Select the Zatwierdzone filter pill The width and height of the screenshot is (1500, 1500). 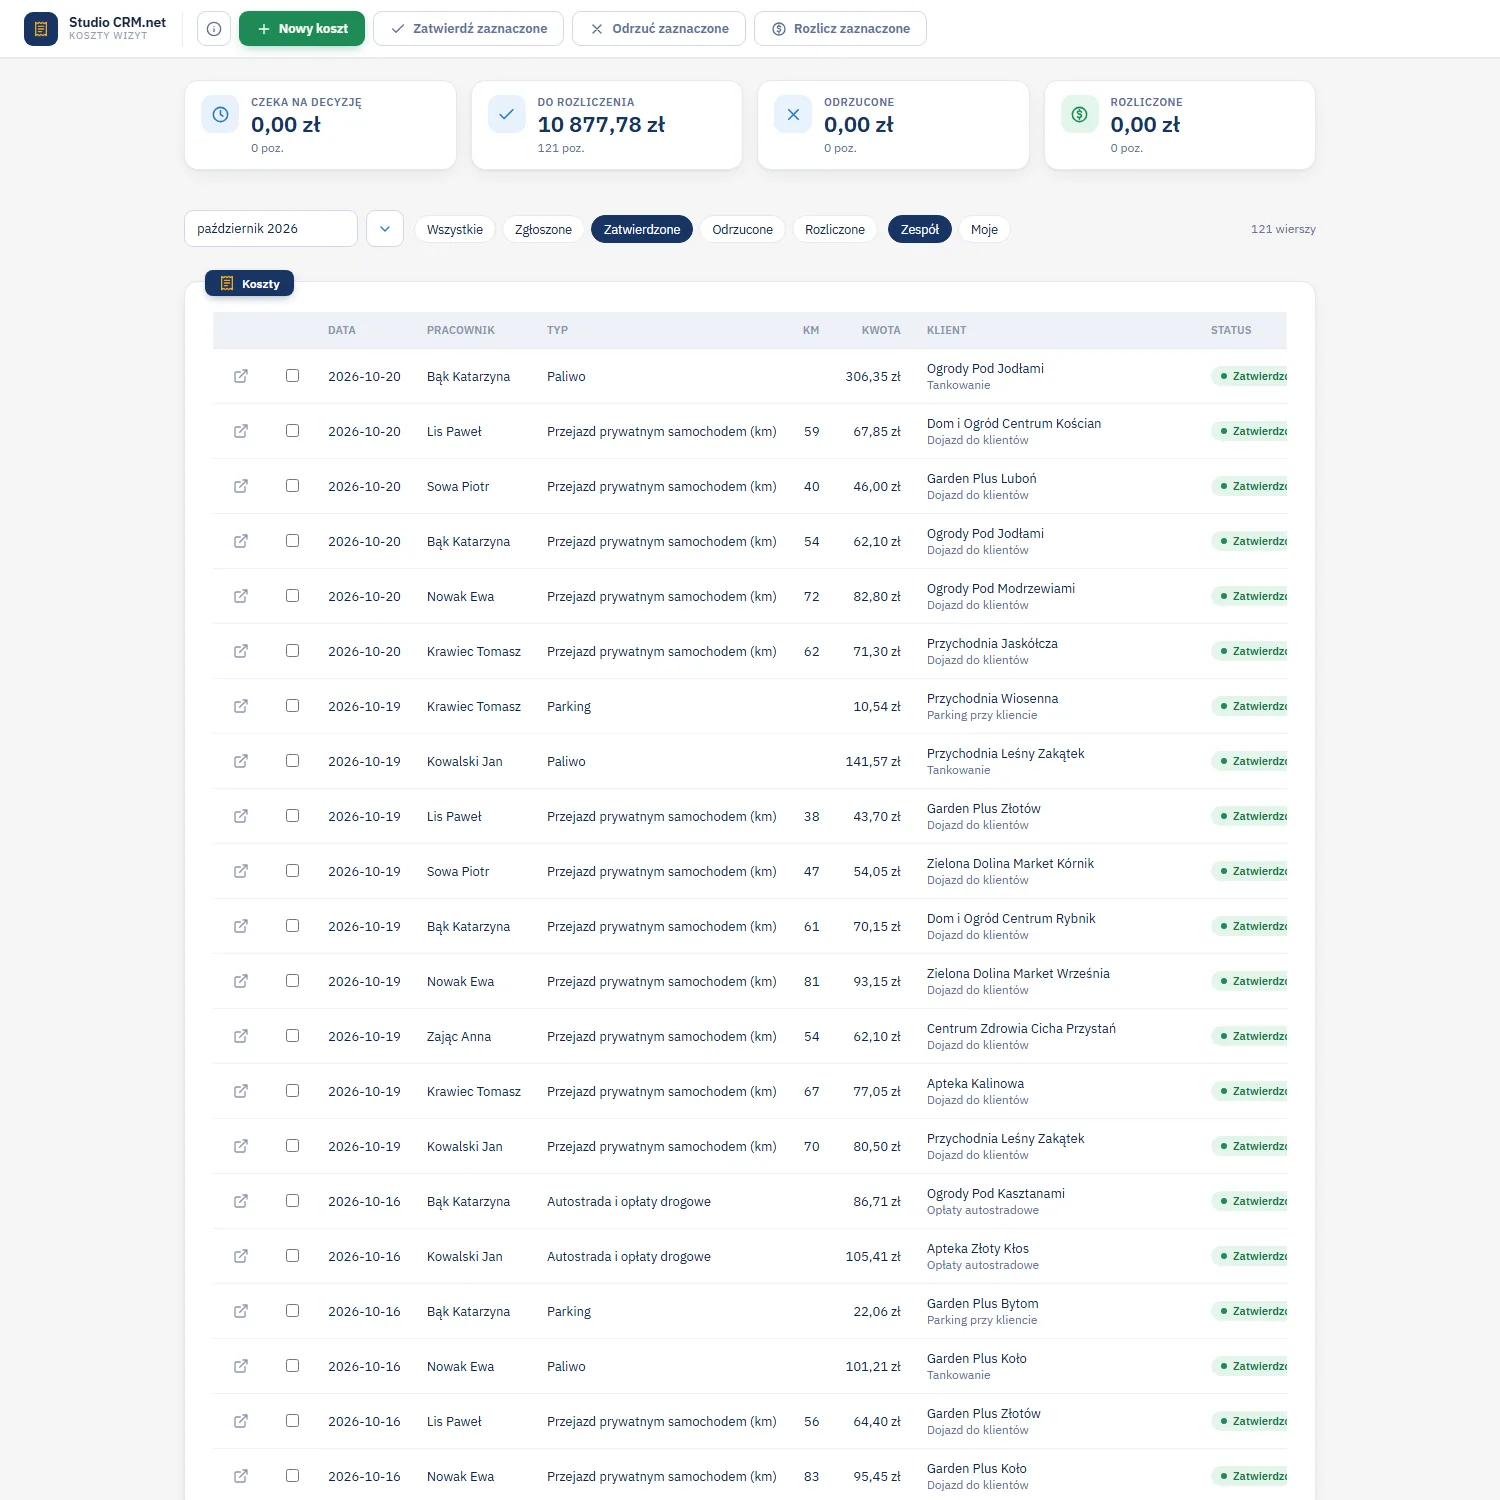[x=642, y=229]
